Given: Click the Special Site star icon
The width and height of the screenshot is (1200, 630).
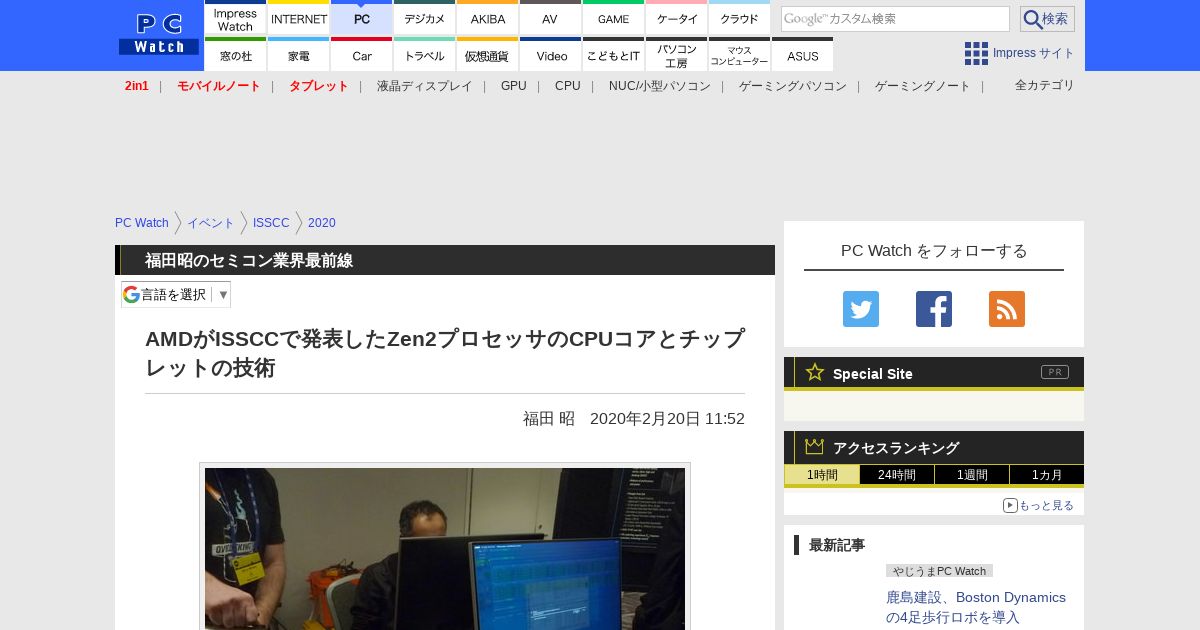Looking at the screenshot, I should click(815, 372).
